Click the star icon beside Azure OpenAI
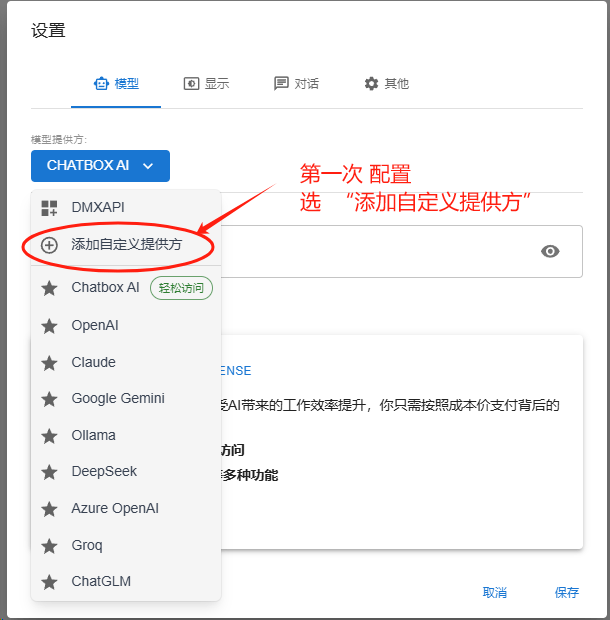The image size is (610, 620). point(49,509)
